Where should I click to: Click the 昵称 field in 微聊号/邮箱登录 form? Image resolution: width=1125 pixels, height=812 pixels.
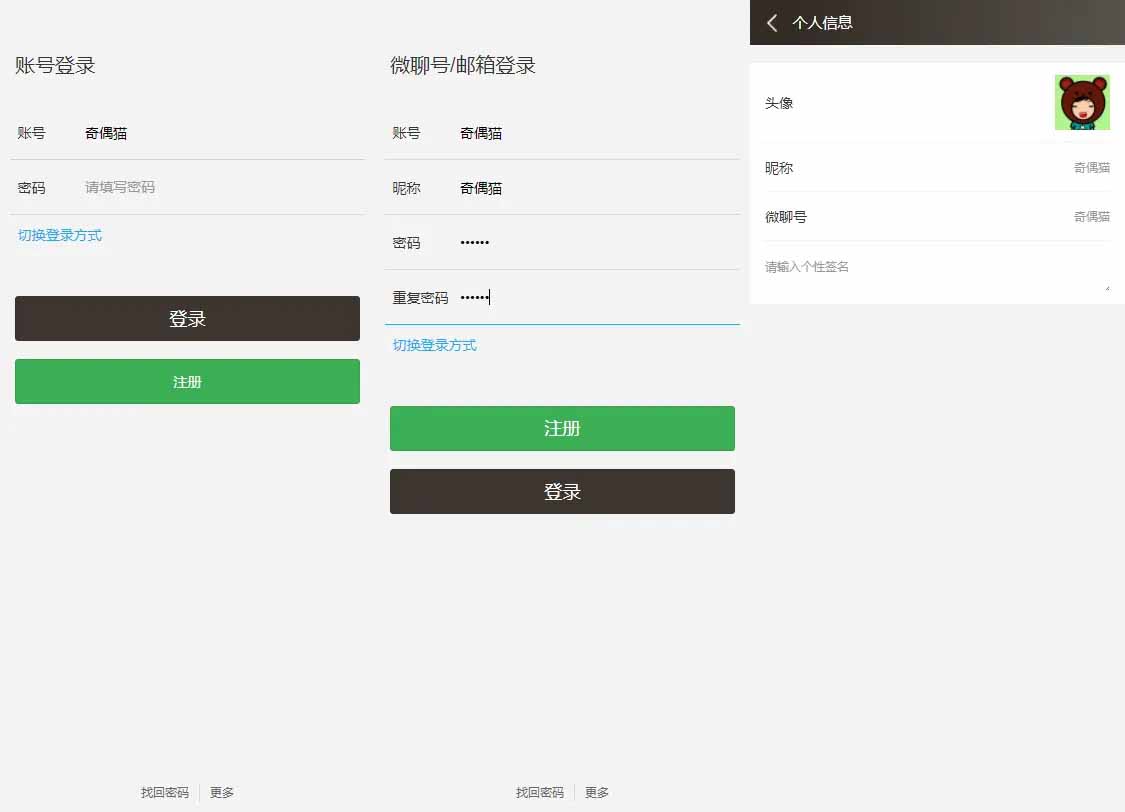[595, 188]
